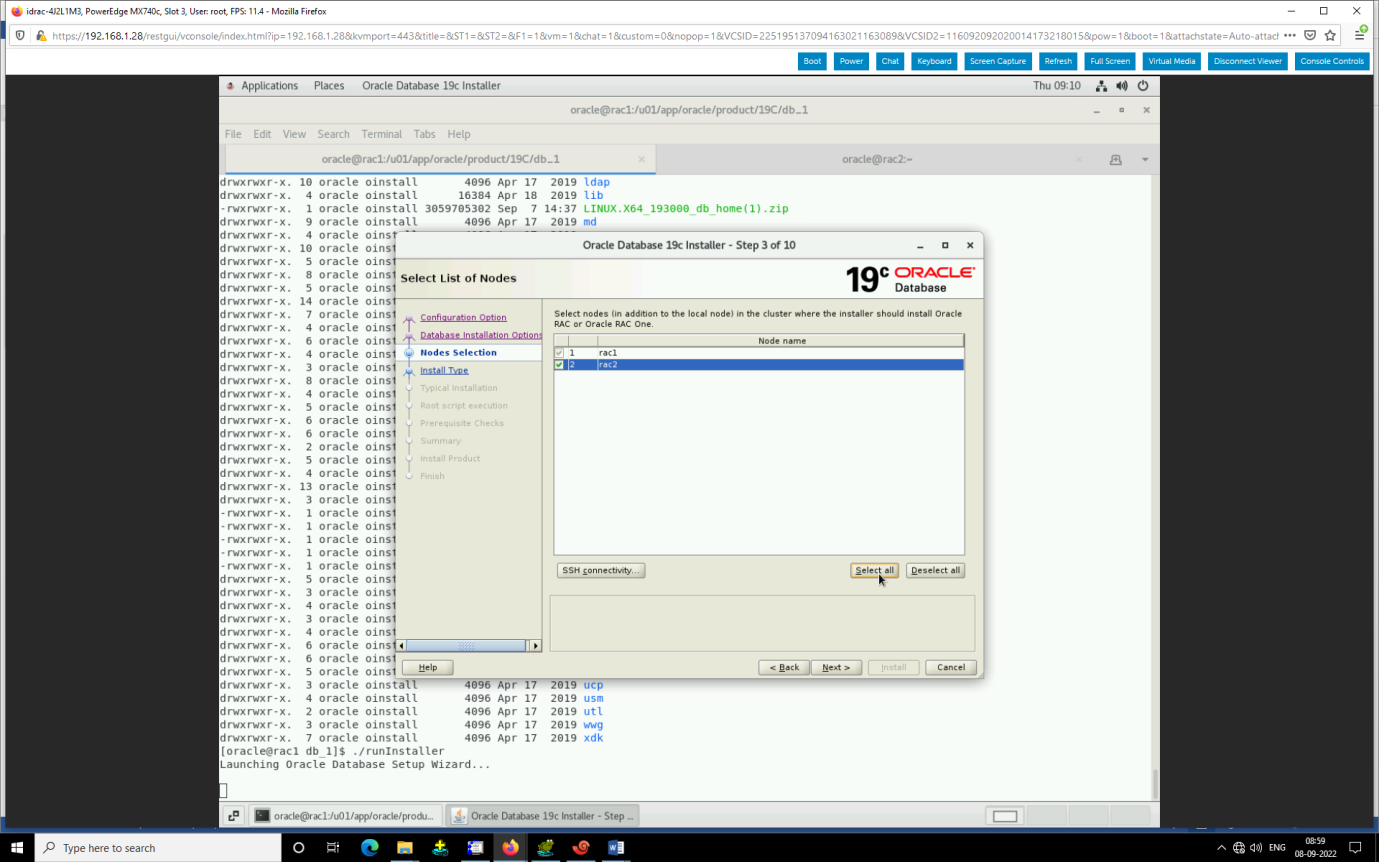Open File Explorer from taskbar
The image size is (1379, 862).
(404, 847)
